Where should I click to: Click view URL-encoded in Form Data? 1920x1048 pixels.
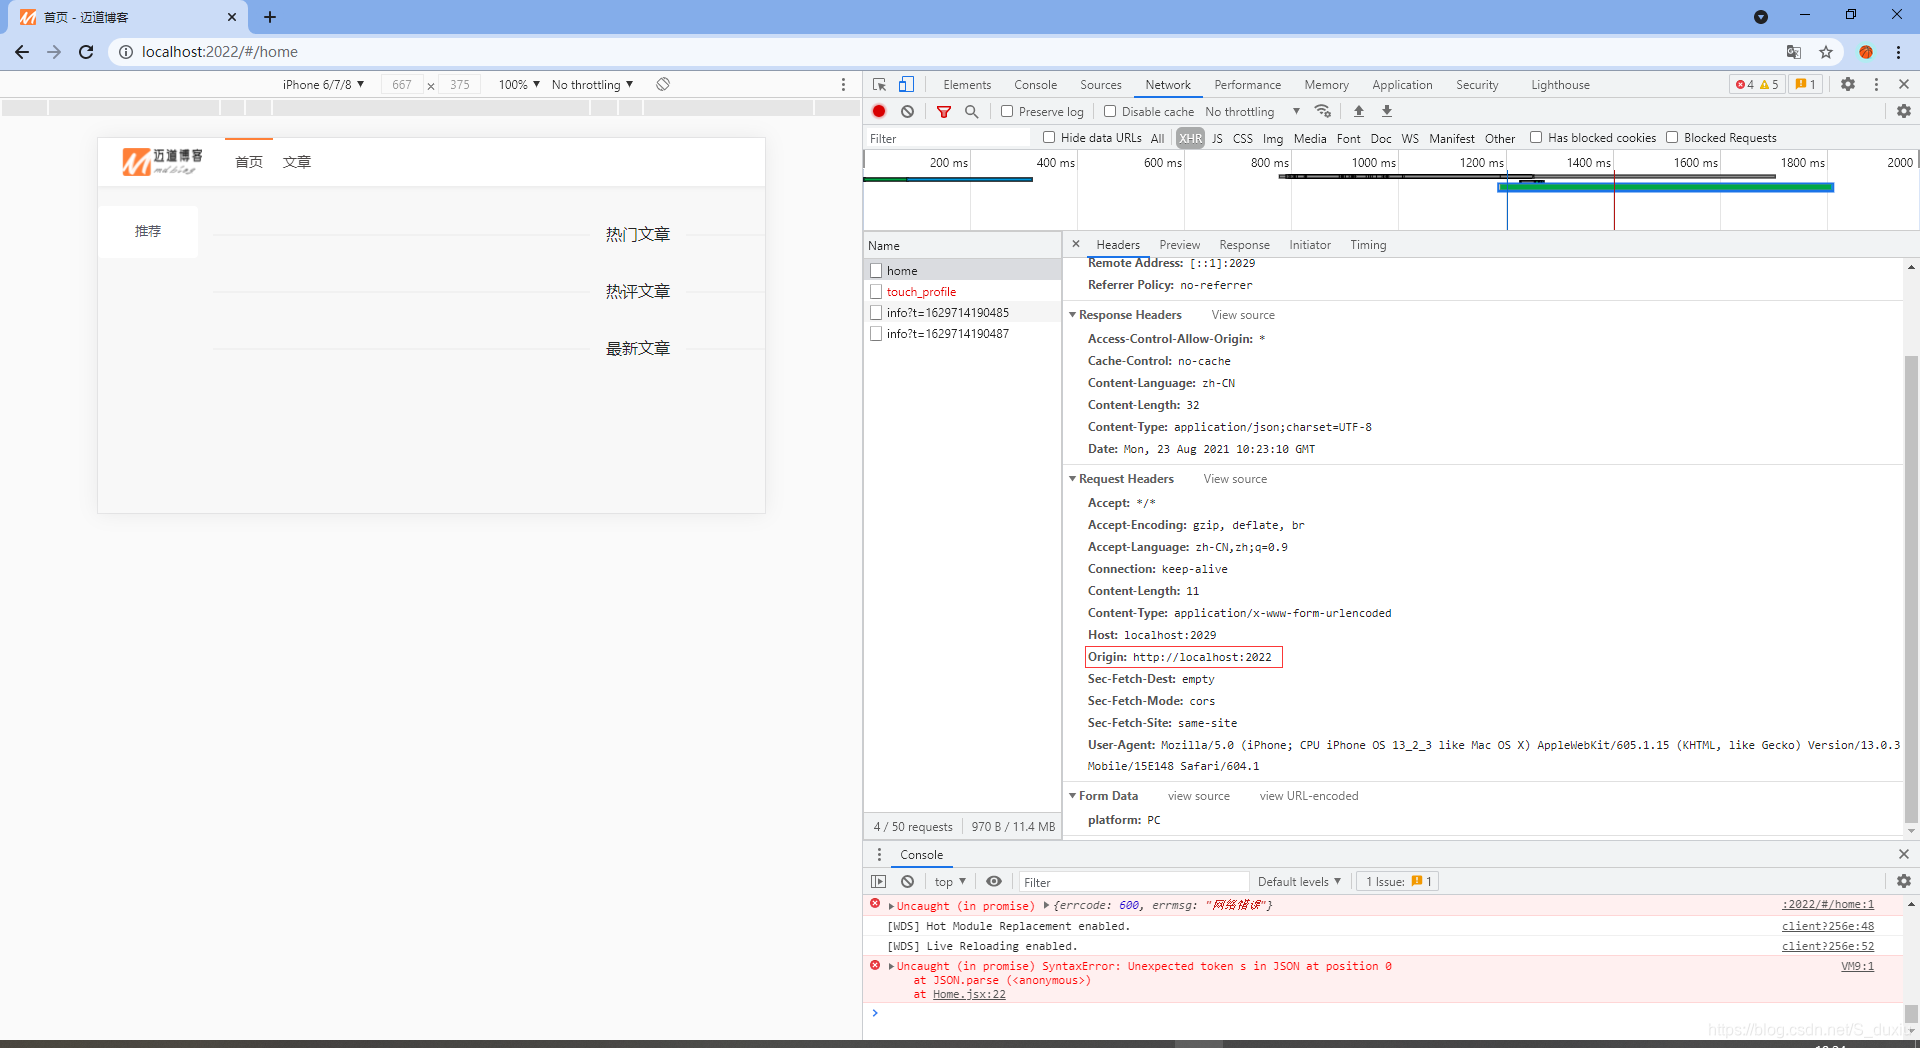[x=1309, y=796]
